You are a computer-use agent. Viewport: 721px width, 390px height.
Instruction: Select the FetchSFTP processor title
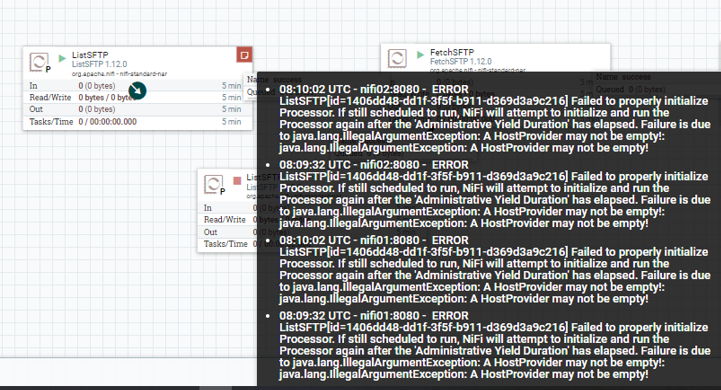(452, 52)
